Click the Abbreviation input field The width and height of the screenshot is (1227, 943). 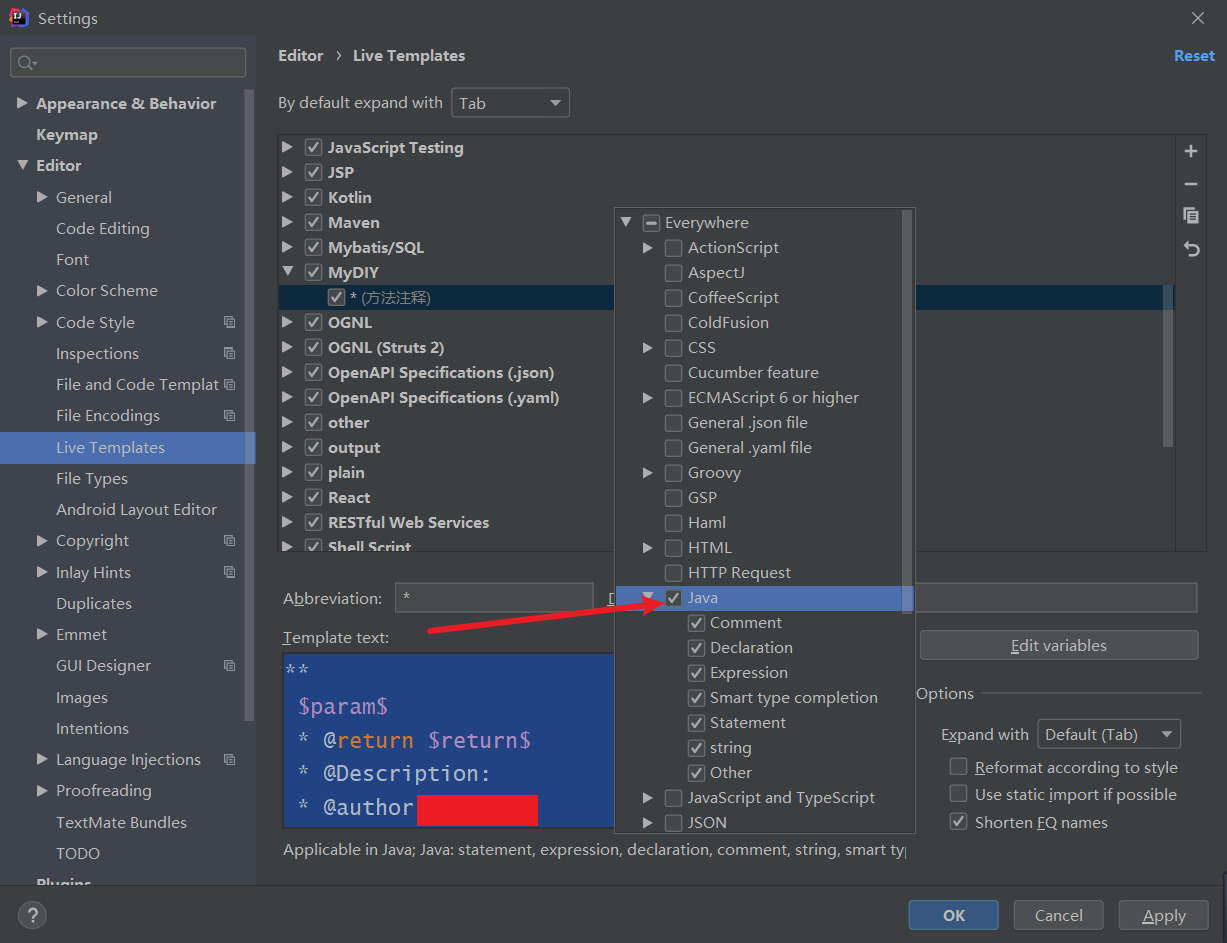pyautogui.click(x=494, y=598)
